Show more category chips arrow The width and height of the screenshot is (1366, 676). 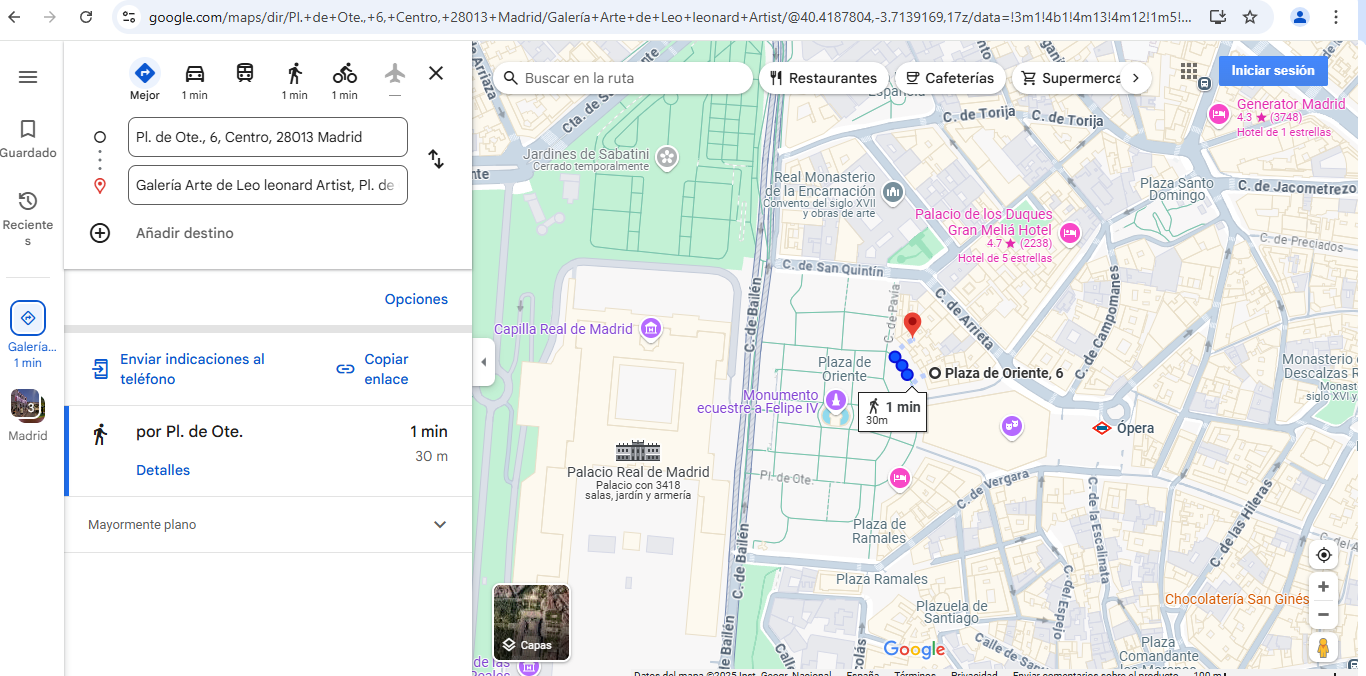click(x=1135, y=78)
